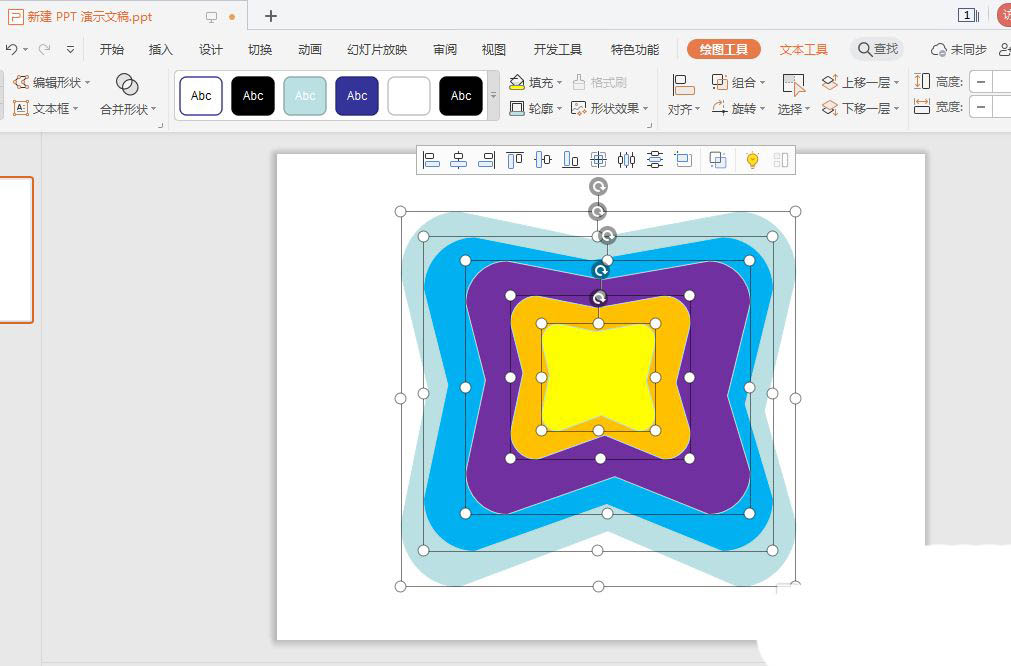
Task: Click the group shapes icon in floating toolbar
Action: [718, 160]
